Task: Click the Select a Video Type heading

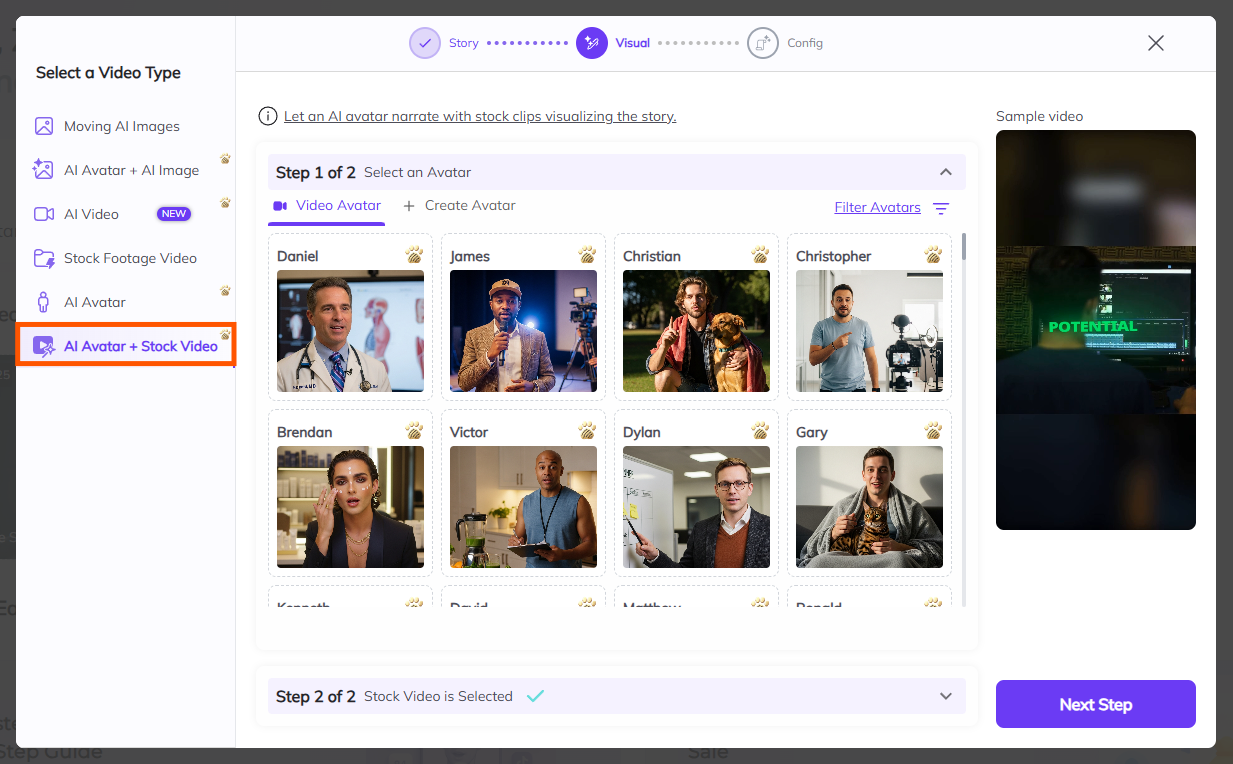Action: coord(108,72)
